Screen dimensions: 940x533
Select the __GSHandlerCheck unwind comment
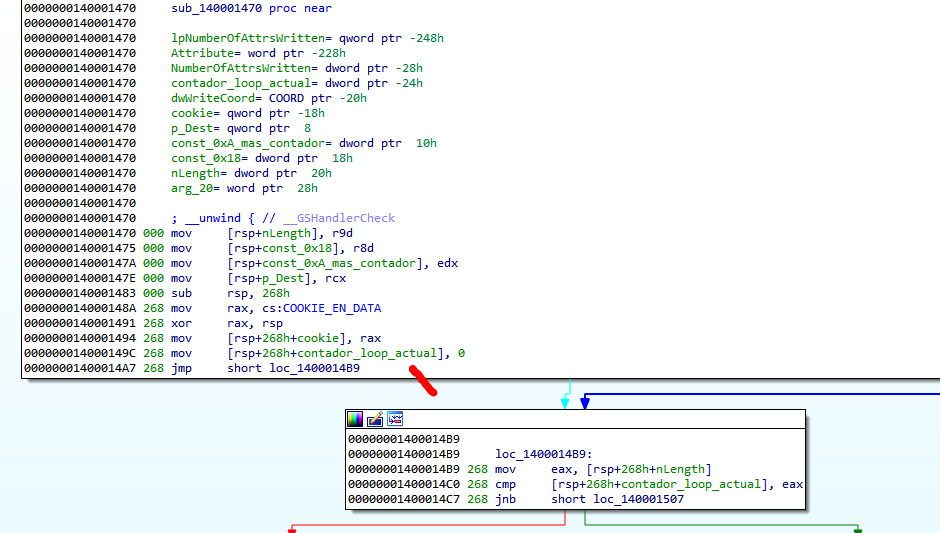pyautogui.click(x=283, y=218)
